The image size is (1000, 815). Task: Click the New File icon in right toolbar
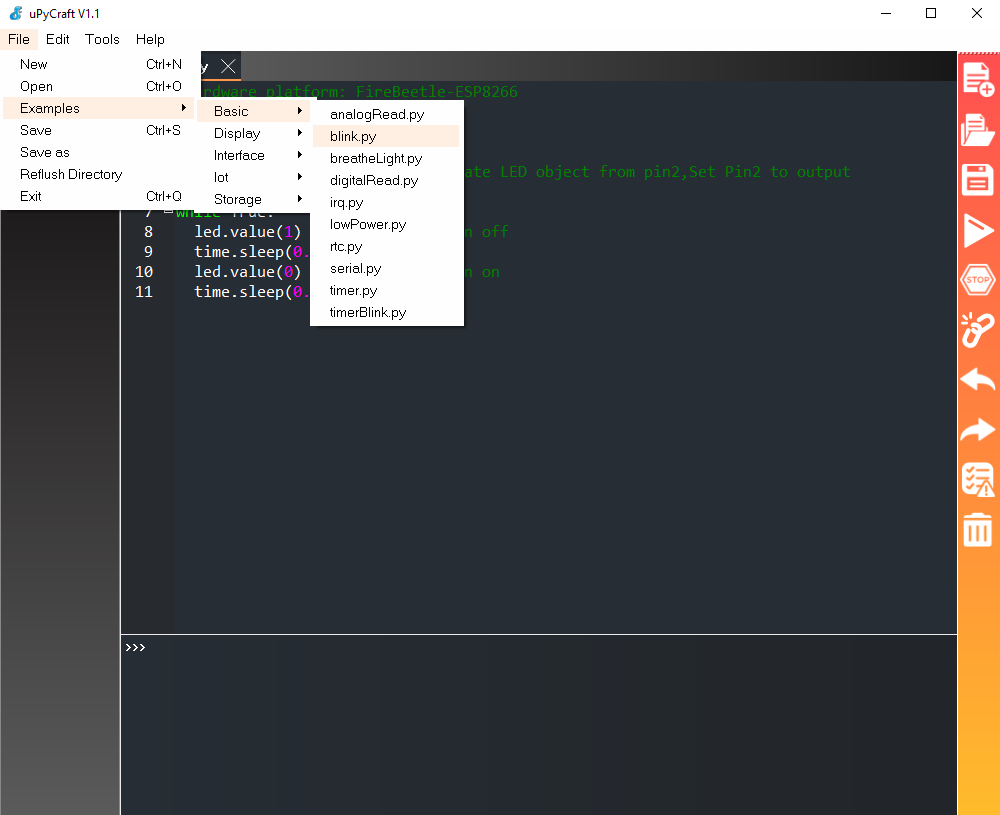(x=977, y=79)
